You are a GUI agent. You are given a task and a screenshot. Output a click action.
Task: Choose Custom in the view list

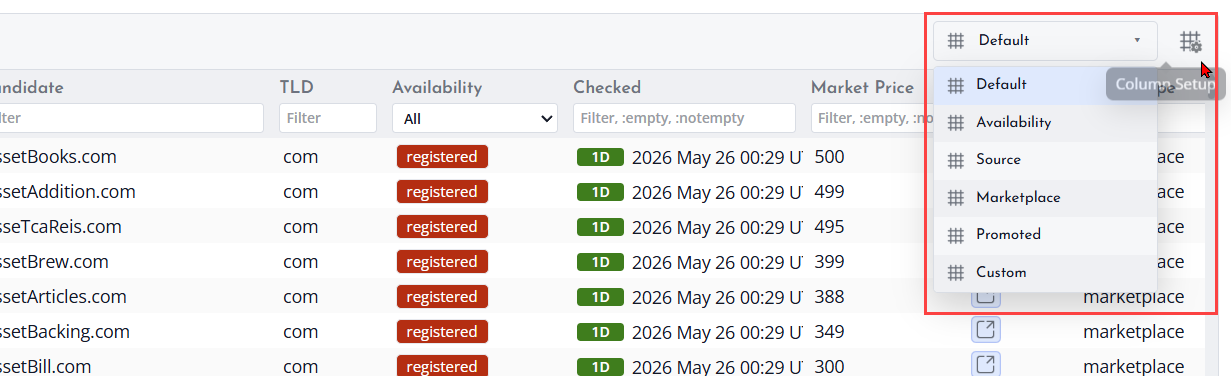coord(1045,272)
